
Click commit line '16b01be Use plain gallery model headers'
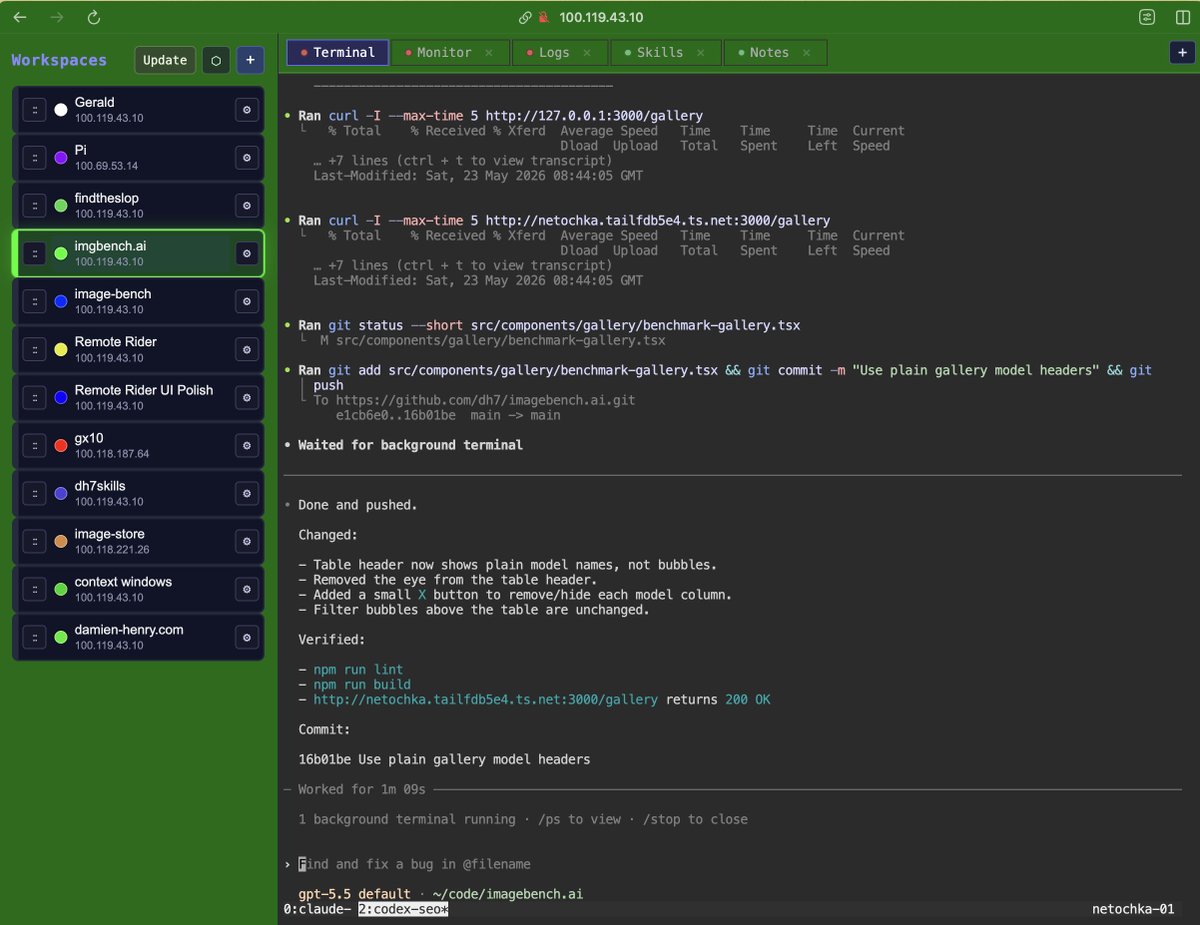coord(444,760)
